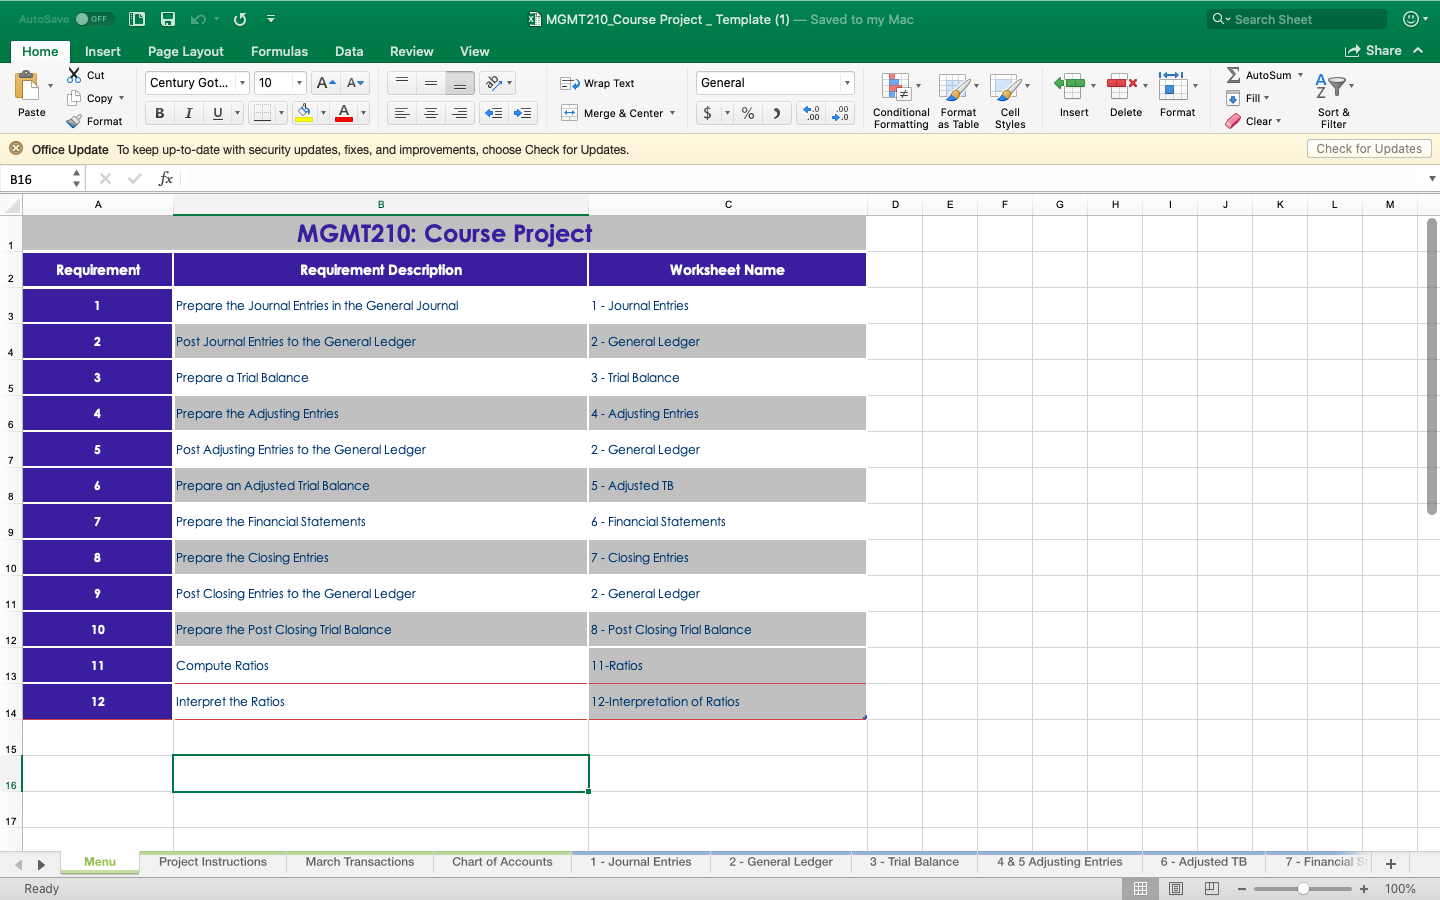Expand the AutoSum dropdown arrow
This screenshot has width=1440, height=900.
(x=1300, y=75)
